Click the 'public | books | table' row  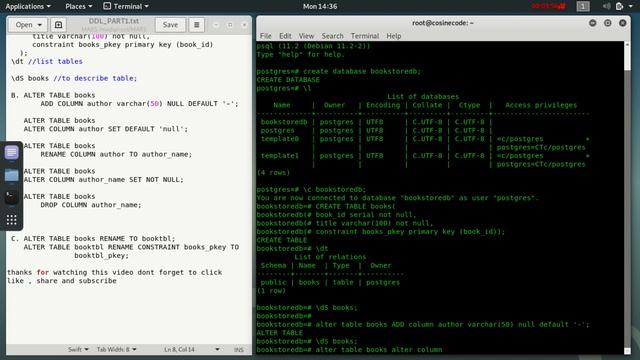[x=330, y=282]
